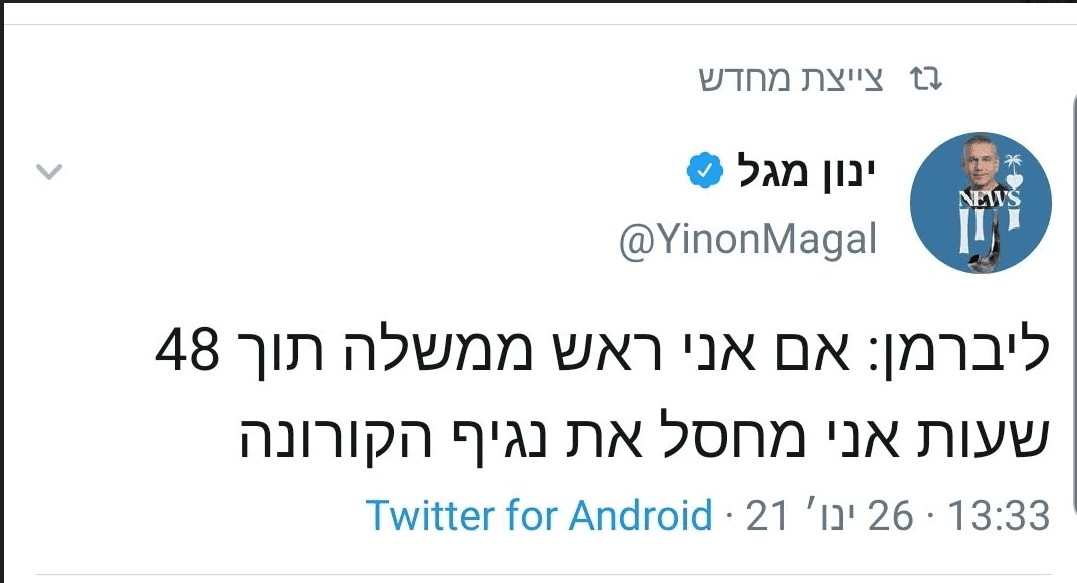Image resolution: width=1077 pixels, height=583 pixels.
Task: Click the ציייצת מחדש retweeted label
Action: pos(790,79)
